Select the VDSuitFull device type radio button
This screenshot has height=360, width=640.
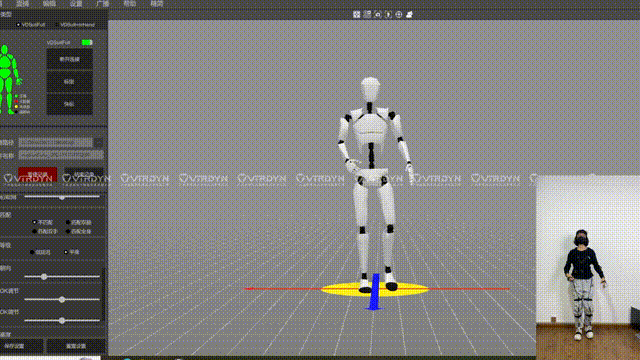18,25
